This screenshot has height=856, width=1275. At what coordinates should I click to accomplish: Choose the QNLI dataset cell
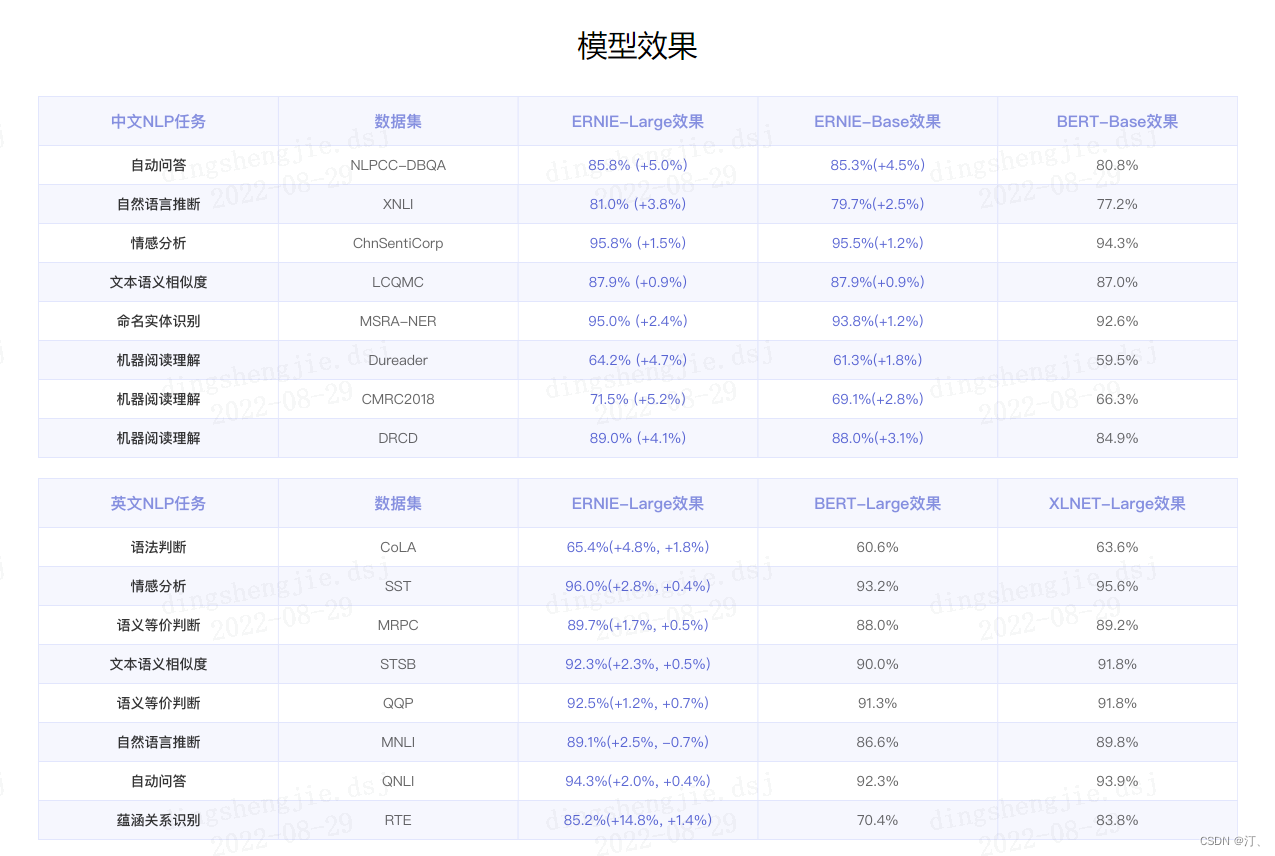398,781
